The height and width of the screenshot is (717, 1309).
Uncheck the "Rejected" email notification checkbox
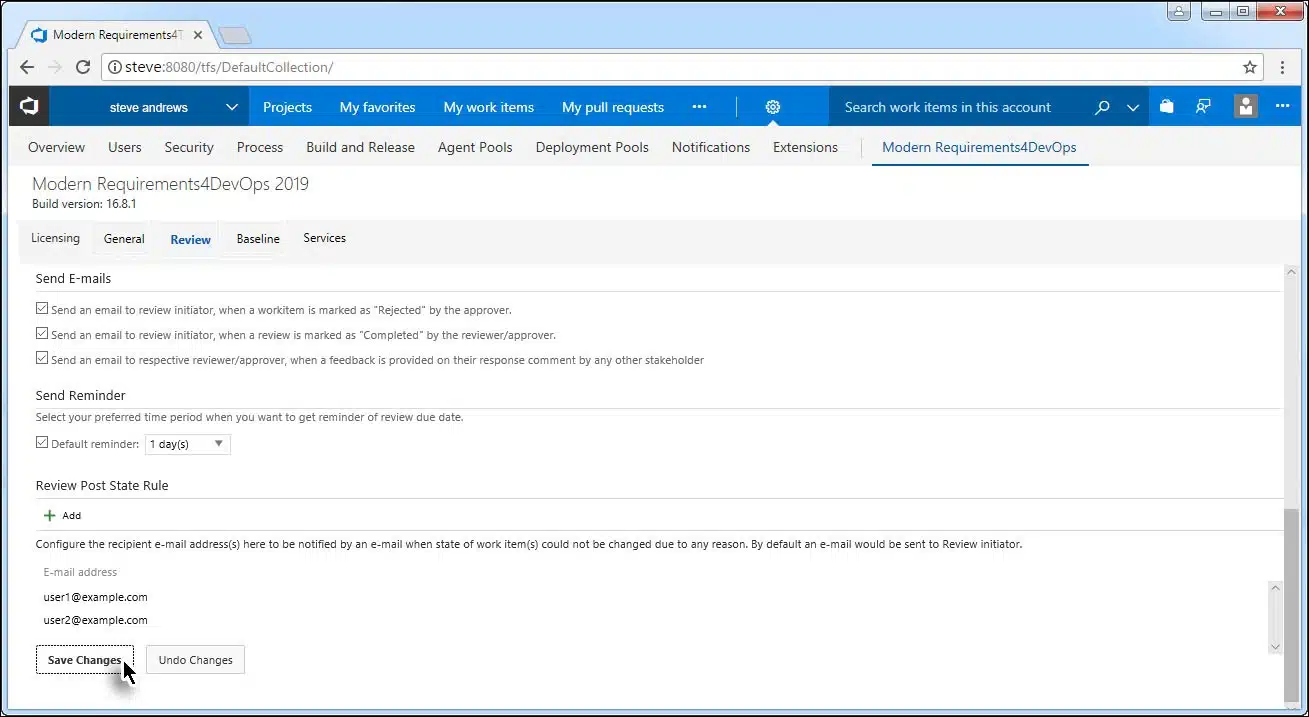(42, 310)
